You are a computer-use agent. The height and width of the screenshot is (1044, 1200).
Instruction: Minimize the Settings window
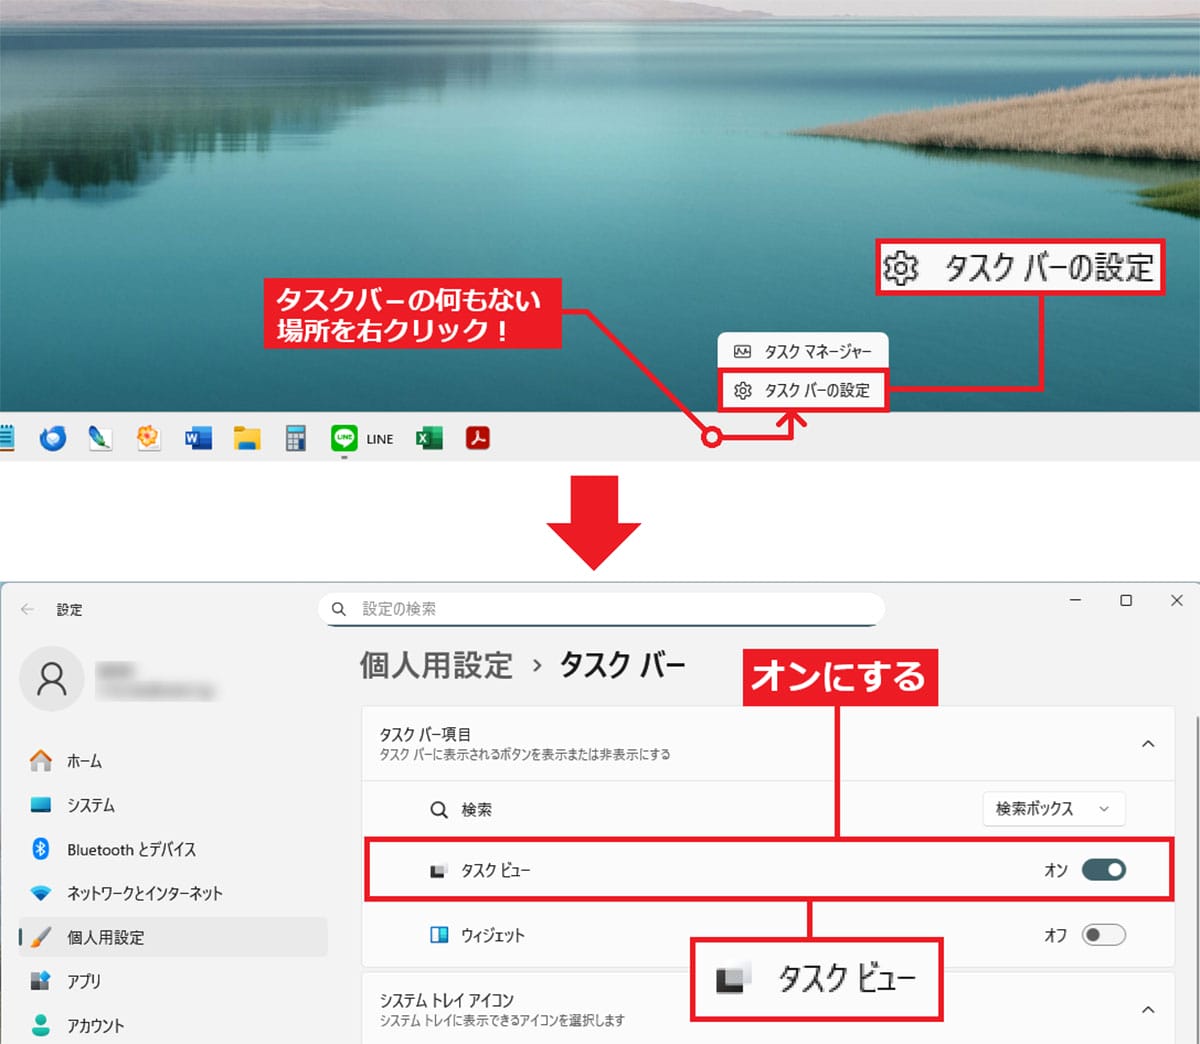(x=1076, y=600)
